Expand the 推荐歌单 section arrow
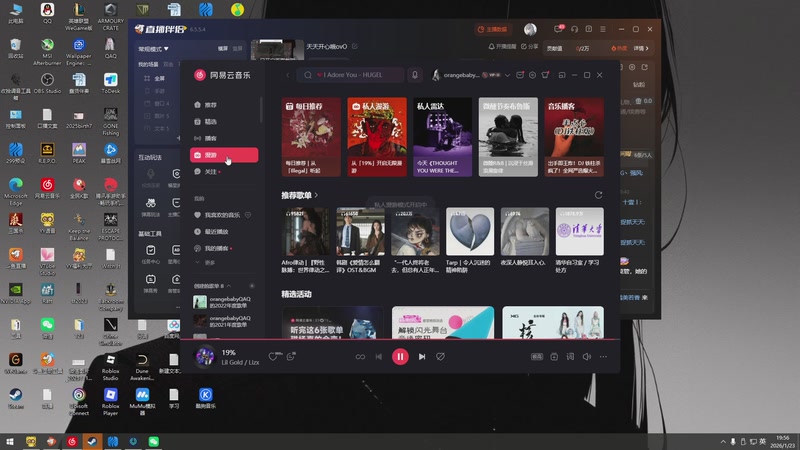 click(x=316, y=195)
